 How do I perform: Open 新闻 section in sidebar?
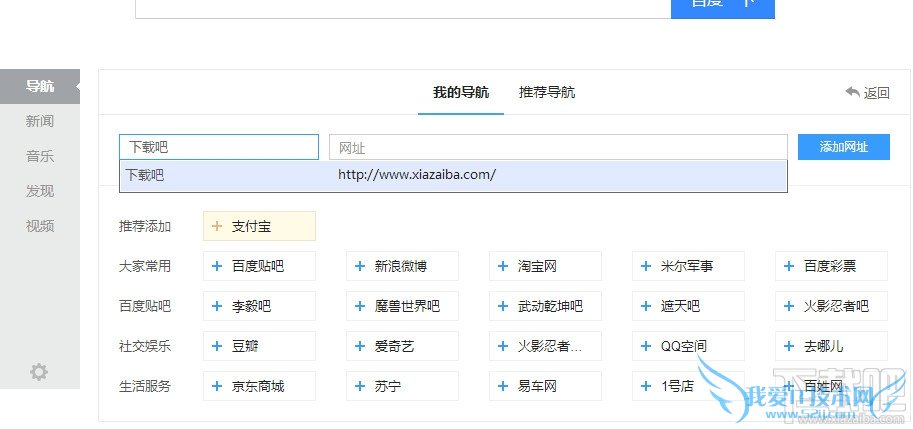pos(40,121)
